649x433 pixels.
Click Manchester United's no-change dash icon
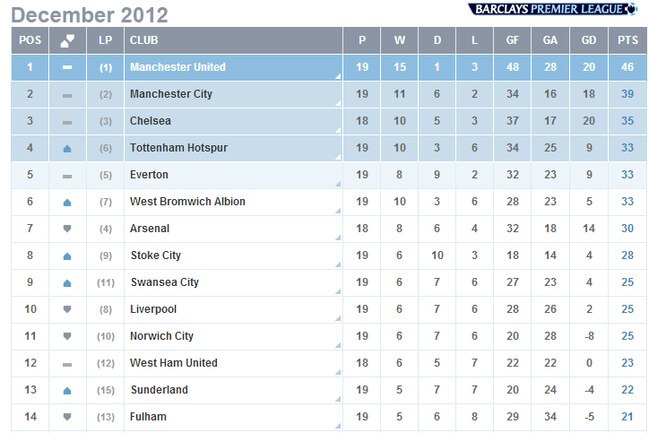67,67
